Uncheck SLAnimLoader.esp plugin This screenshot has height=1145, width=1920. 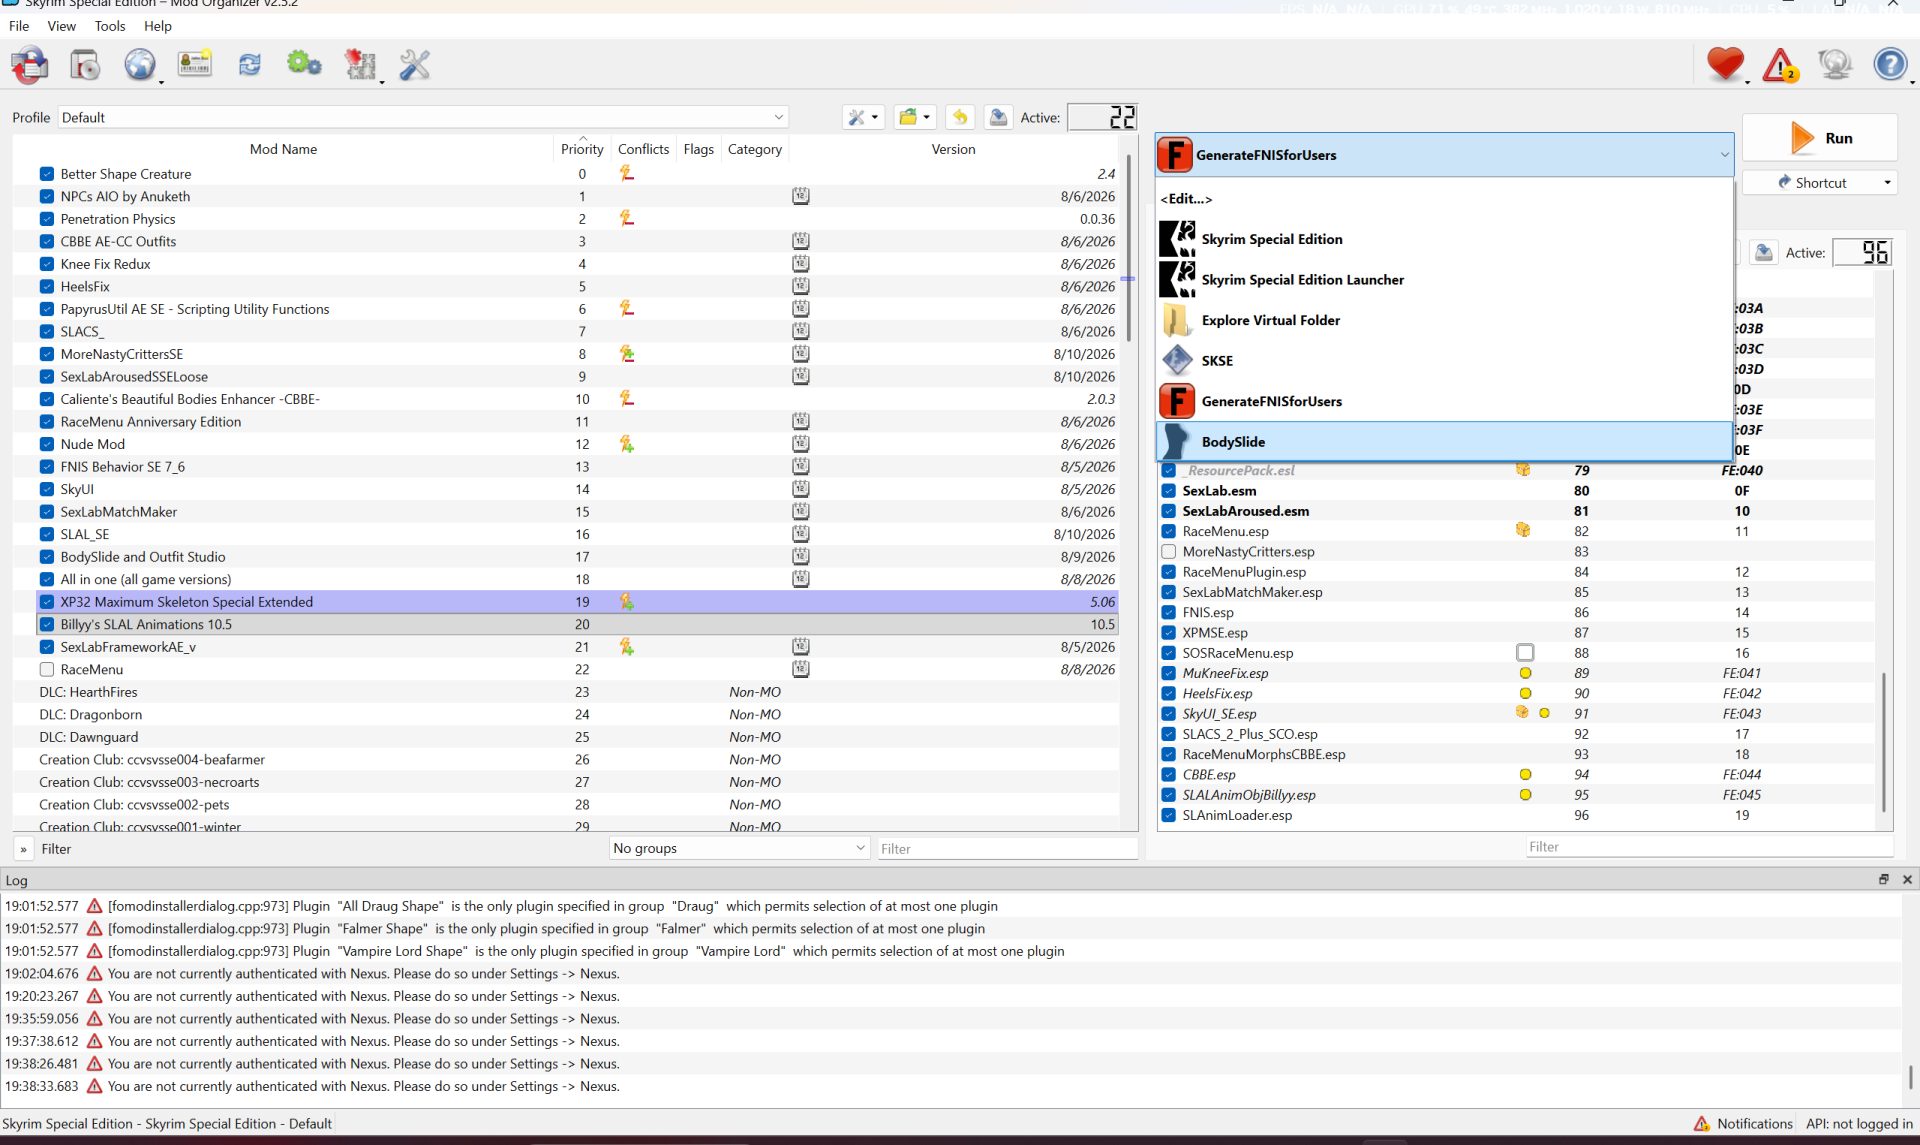point(1168,815)
